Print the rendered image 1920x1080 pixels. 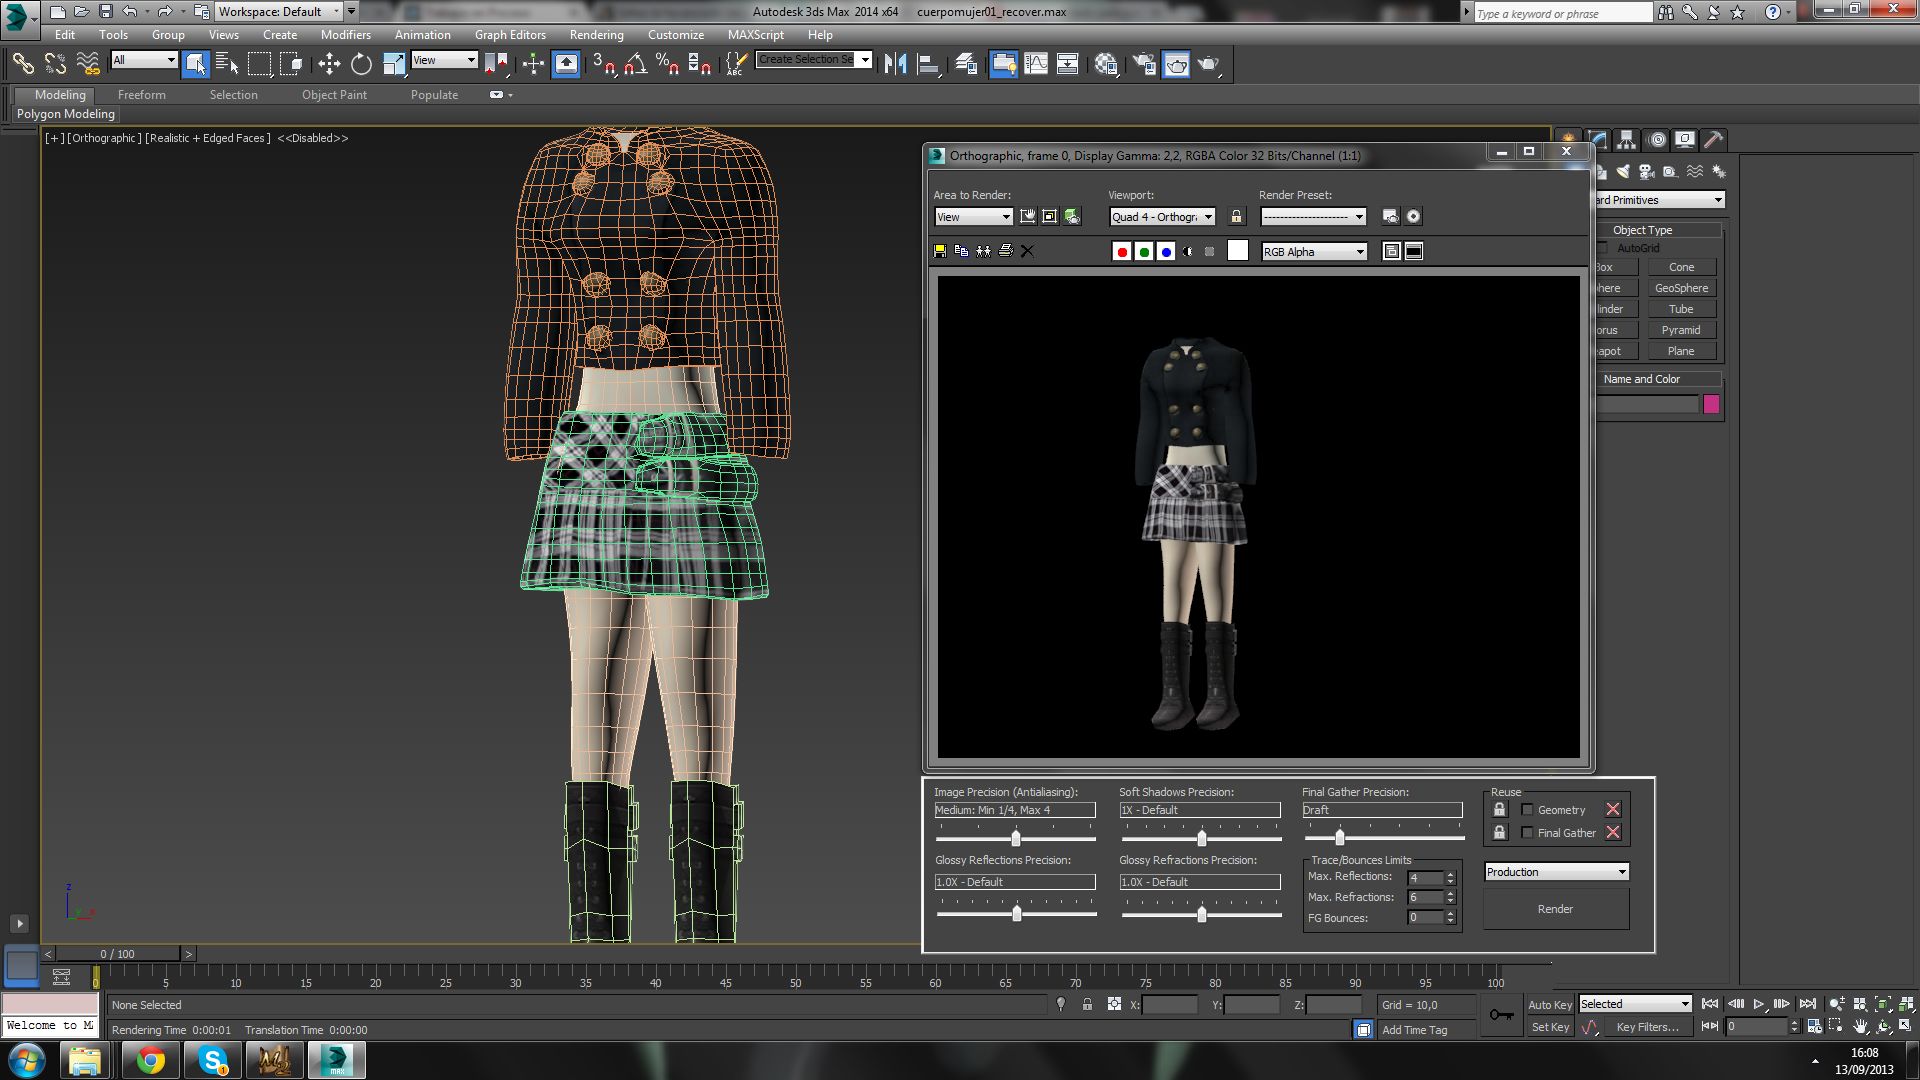pos(1005,251)
